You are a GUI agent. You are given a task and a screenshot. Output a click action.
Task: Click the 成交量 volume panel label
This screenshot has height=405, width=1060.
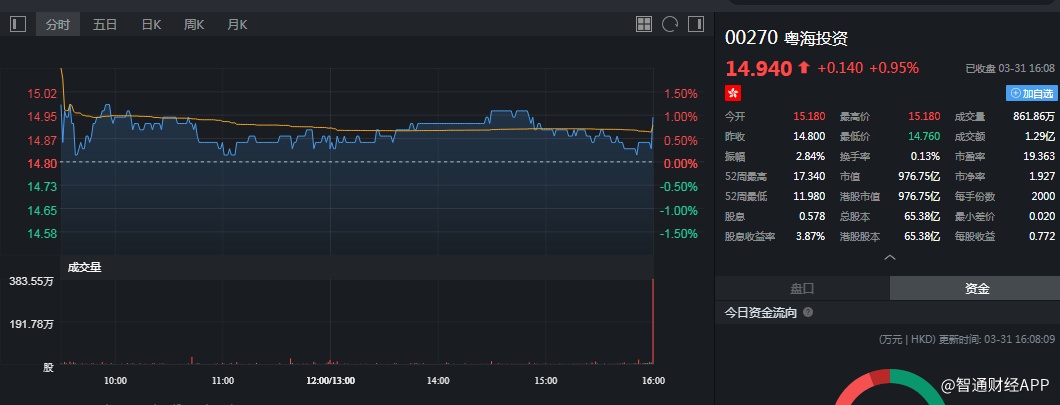pyautogui.click(x=84, y=267)
